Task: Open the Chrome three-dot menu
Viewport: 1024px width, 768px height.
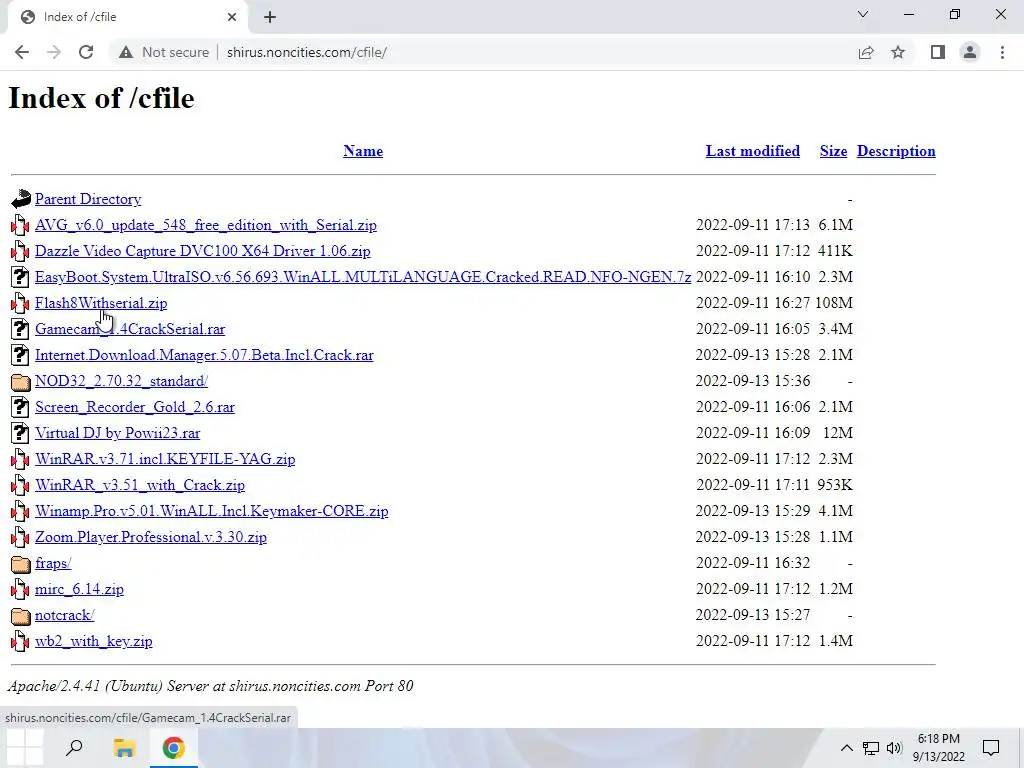Action: pyautogui.click(x=1002, y=52)
